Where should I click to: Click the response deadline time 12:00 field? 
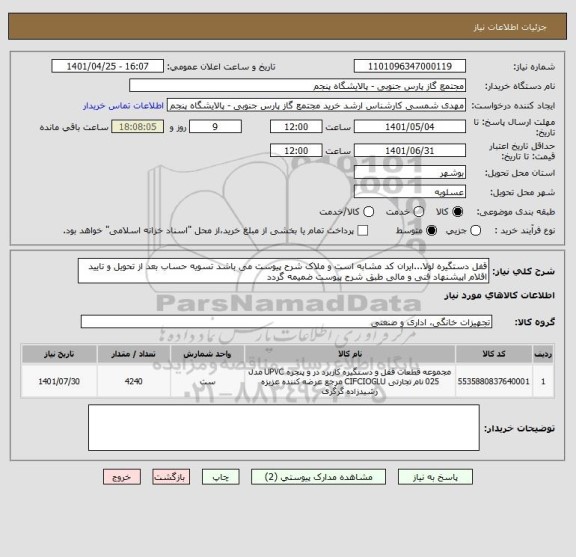click(x=296, y=127)
